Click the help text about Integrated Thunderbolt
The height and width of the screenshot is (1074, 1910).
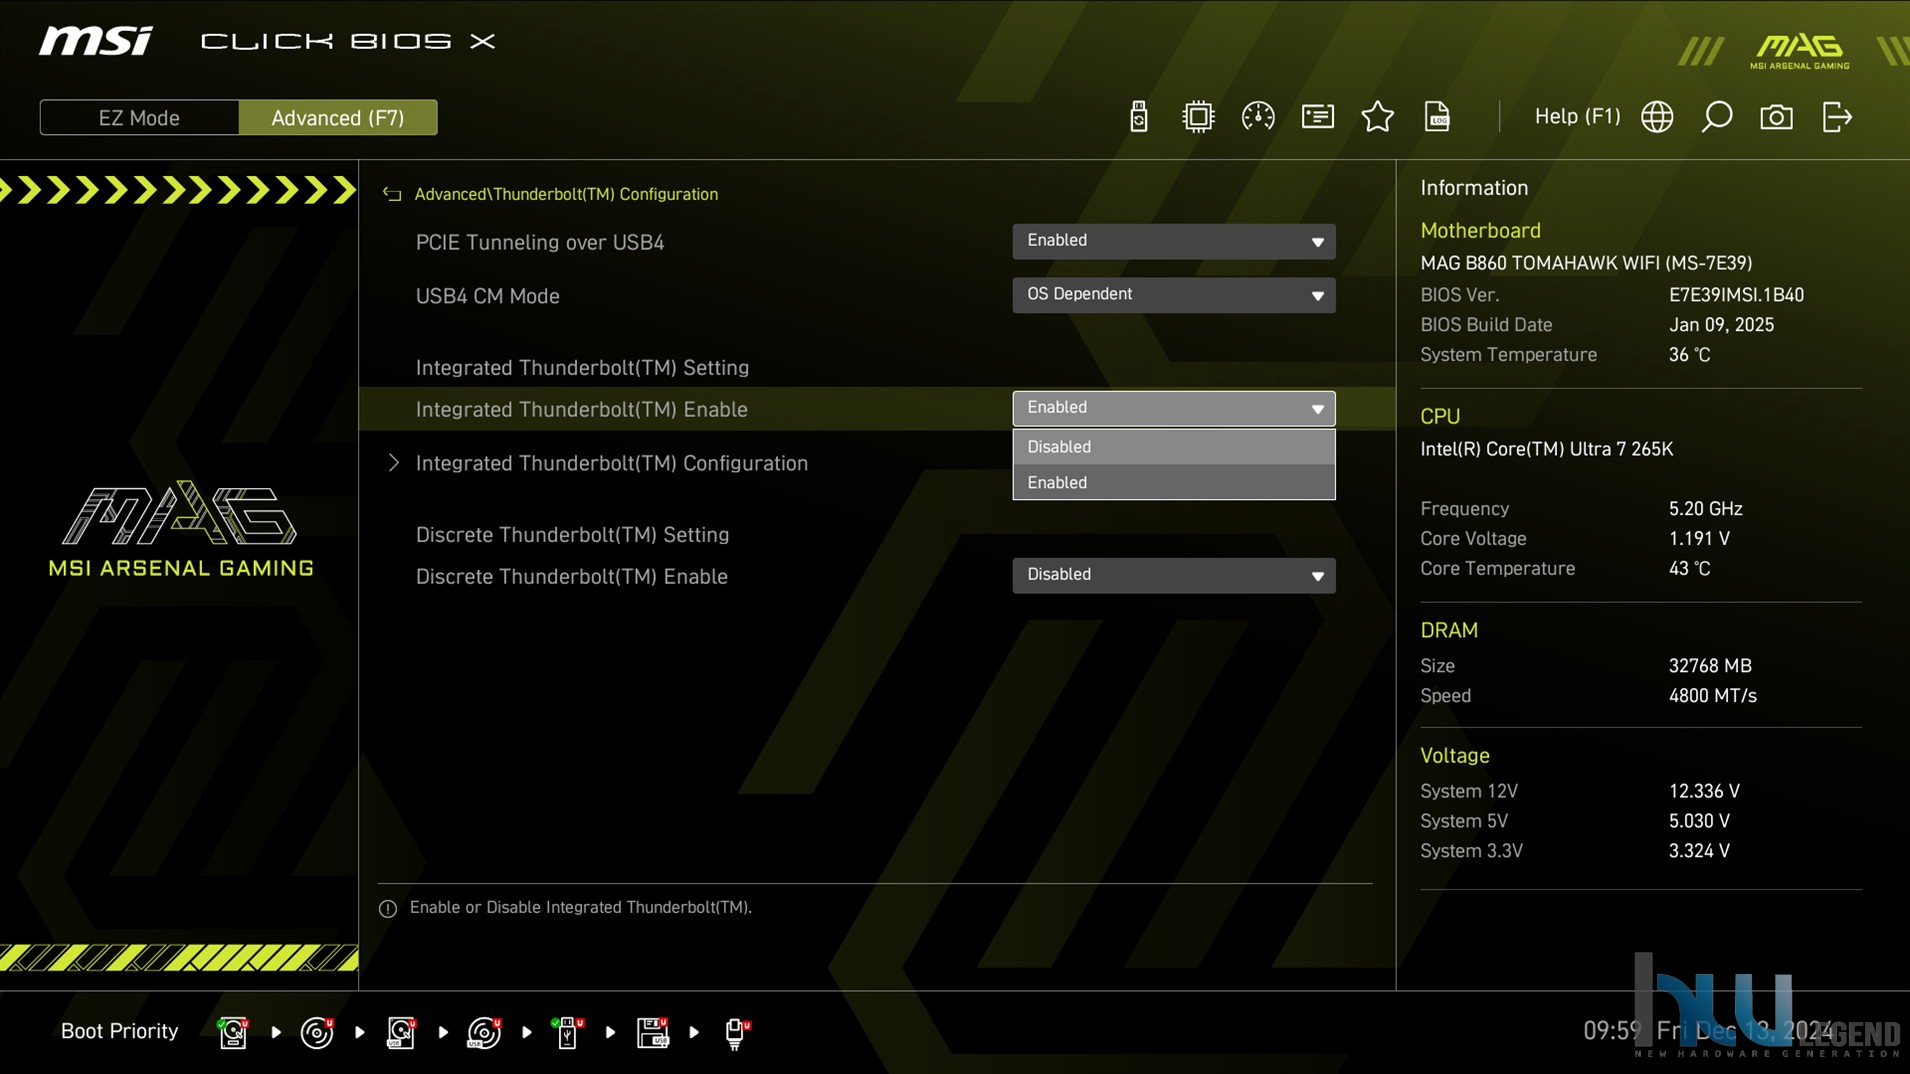[x=580, y=907]
